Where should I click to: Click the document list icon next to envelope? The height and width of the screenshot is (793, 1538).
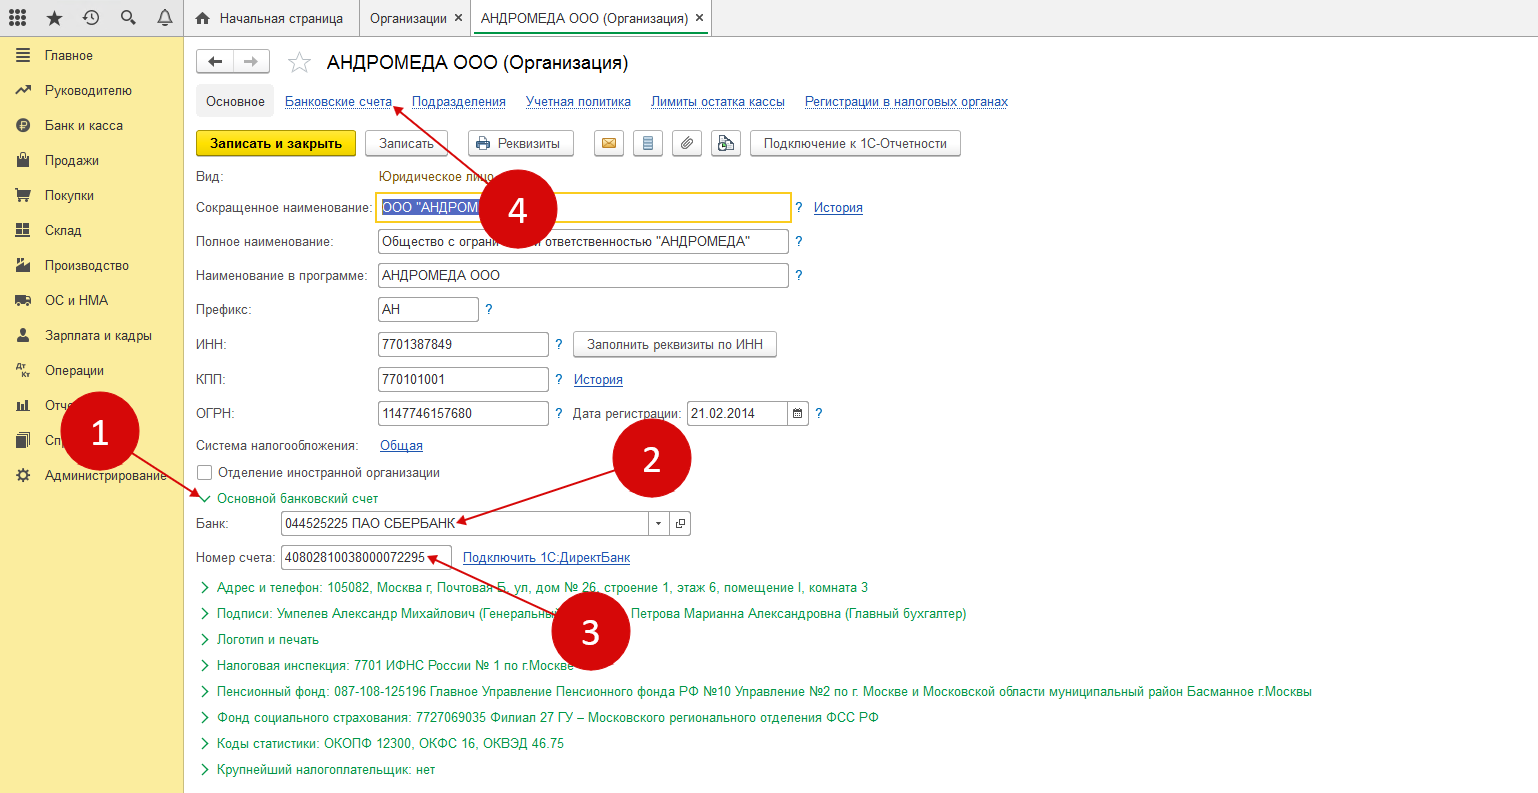(648, 144)
